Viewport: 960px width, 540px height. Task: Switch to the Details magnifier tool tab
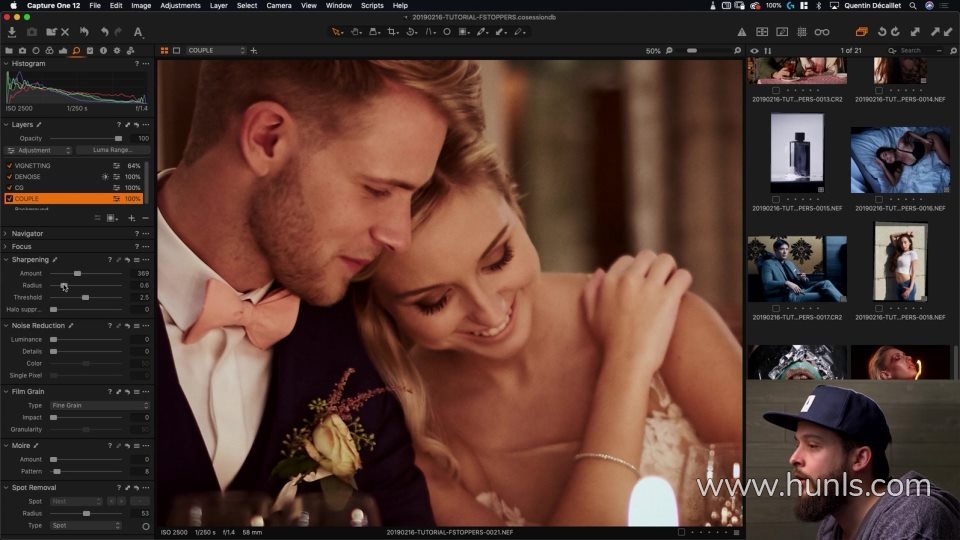pyautogui.click(x=77, y=51)
